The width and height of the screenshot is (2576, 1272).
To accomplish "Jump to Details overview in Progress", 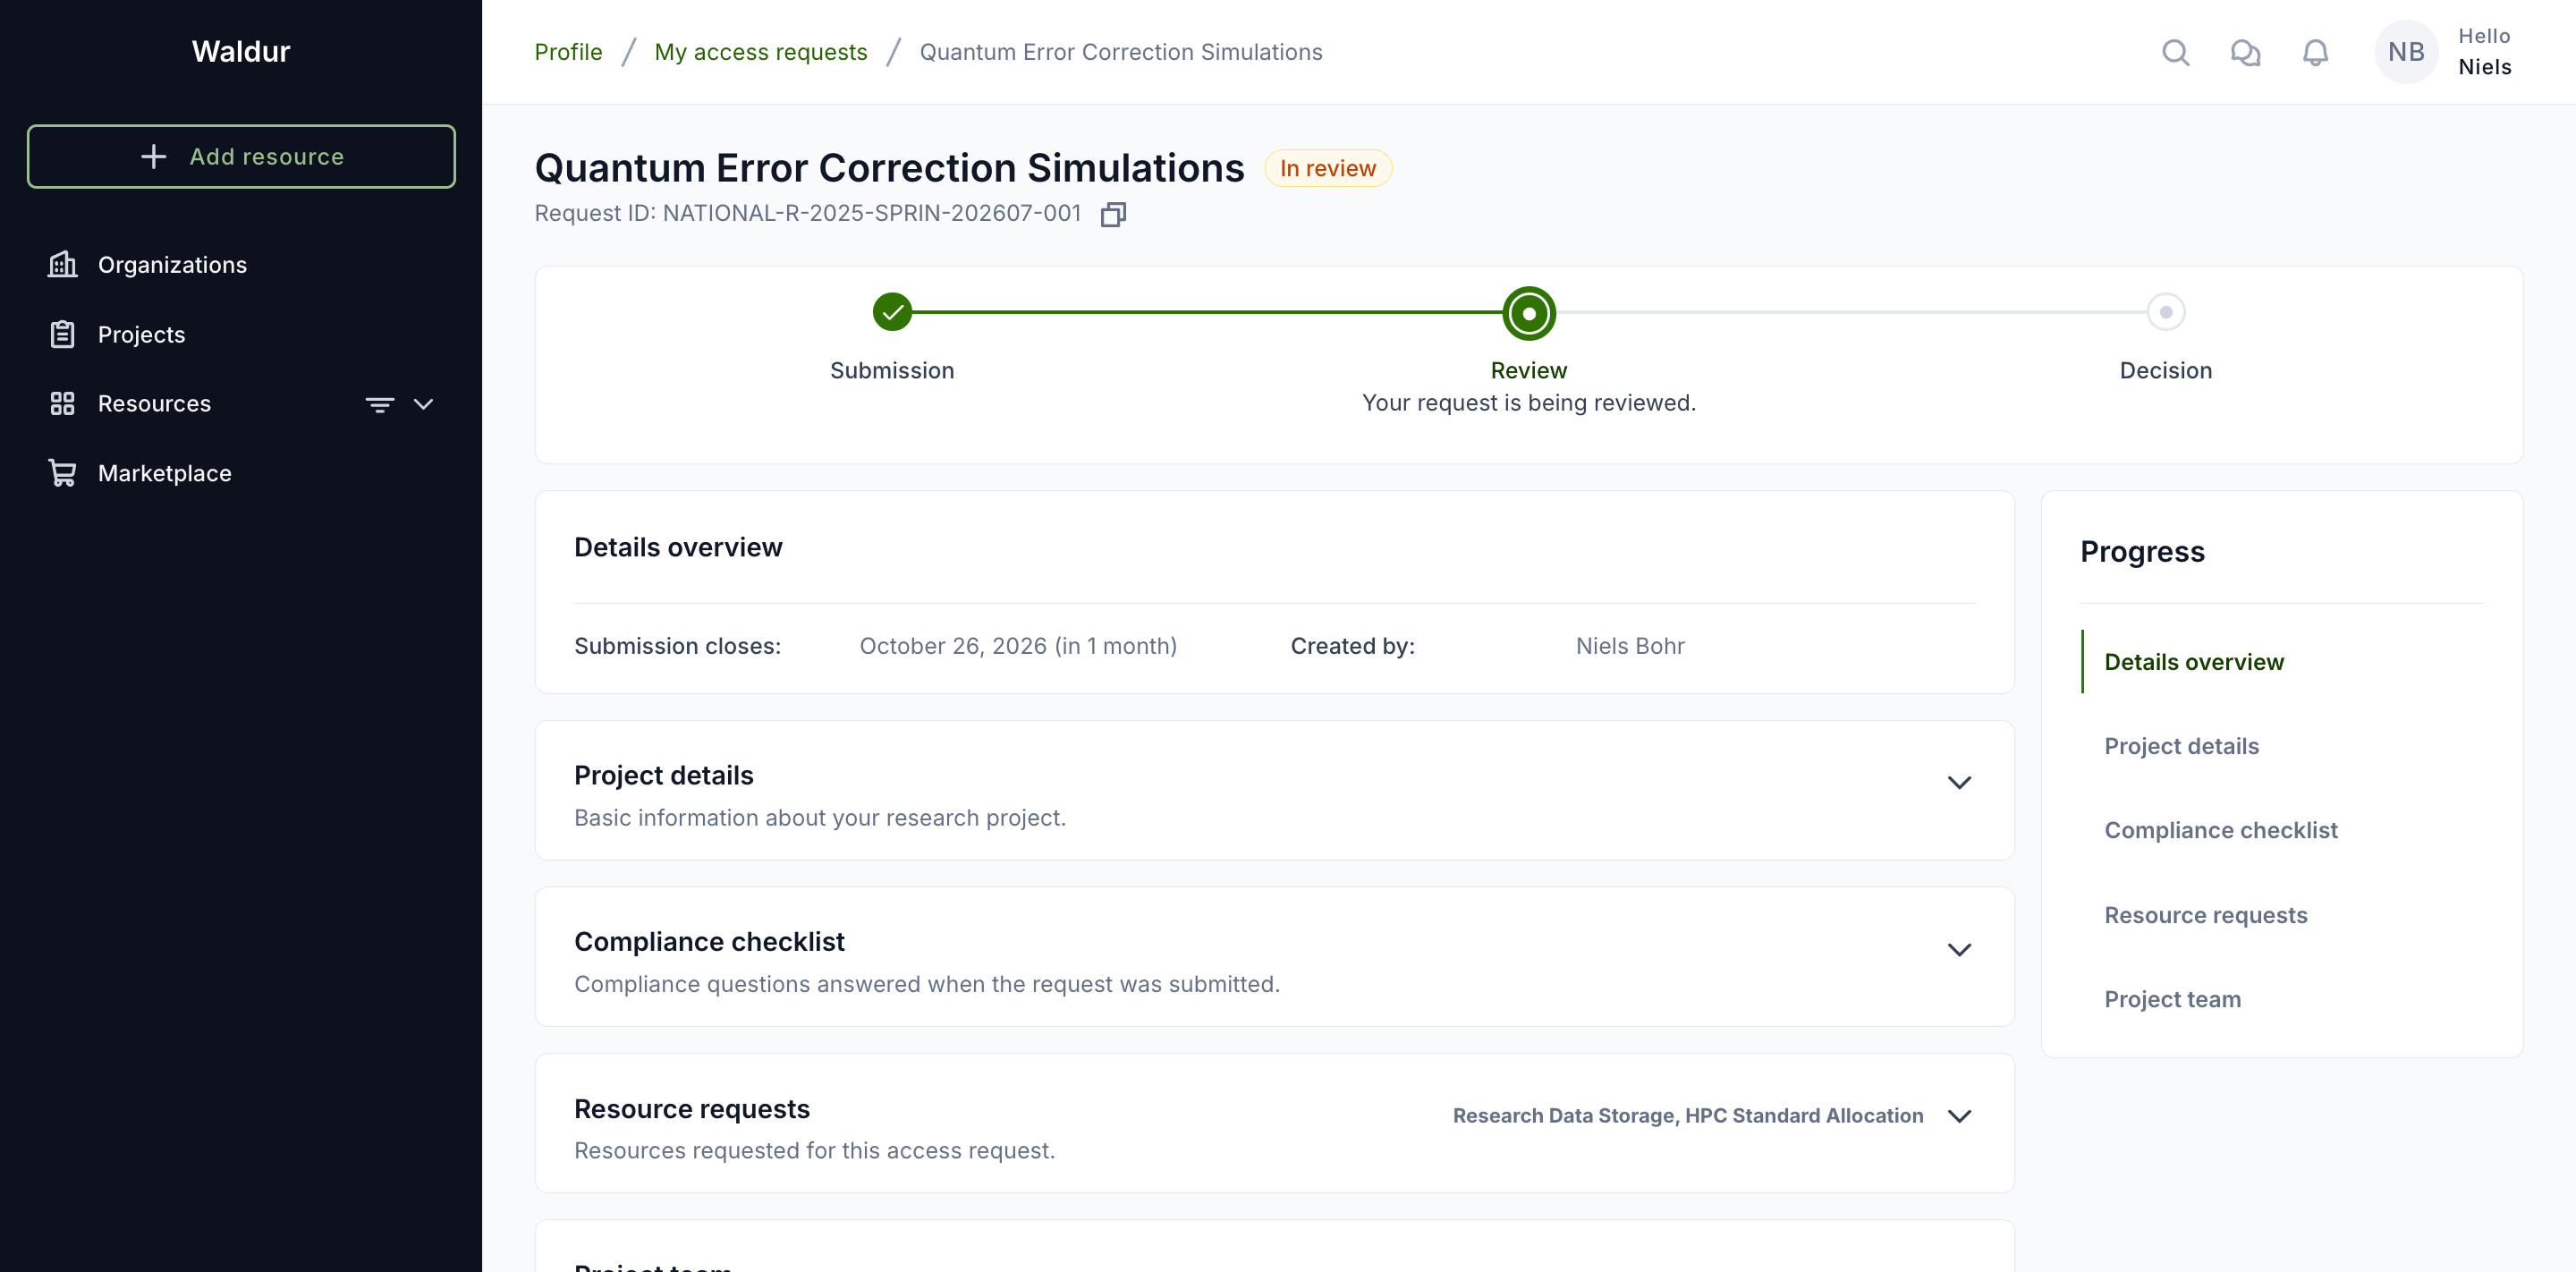I will click(2194, 662).
